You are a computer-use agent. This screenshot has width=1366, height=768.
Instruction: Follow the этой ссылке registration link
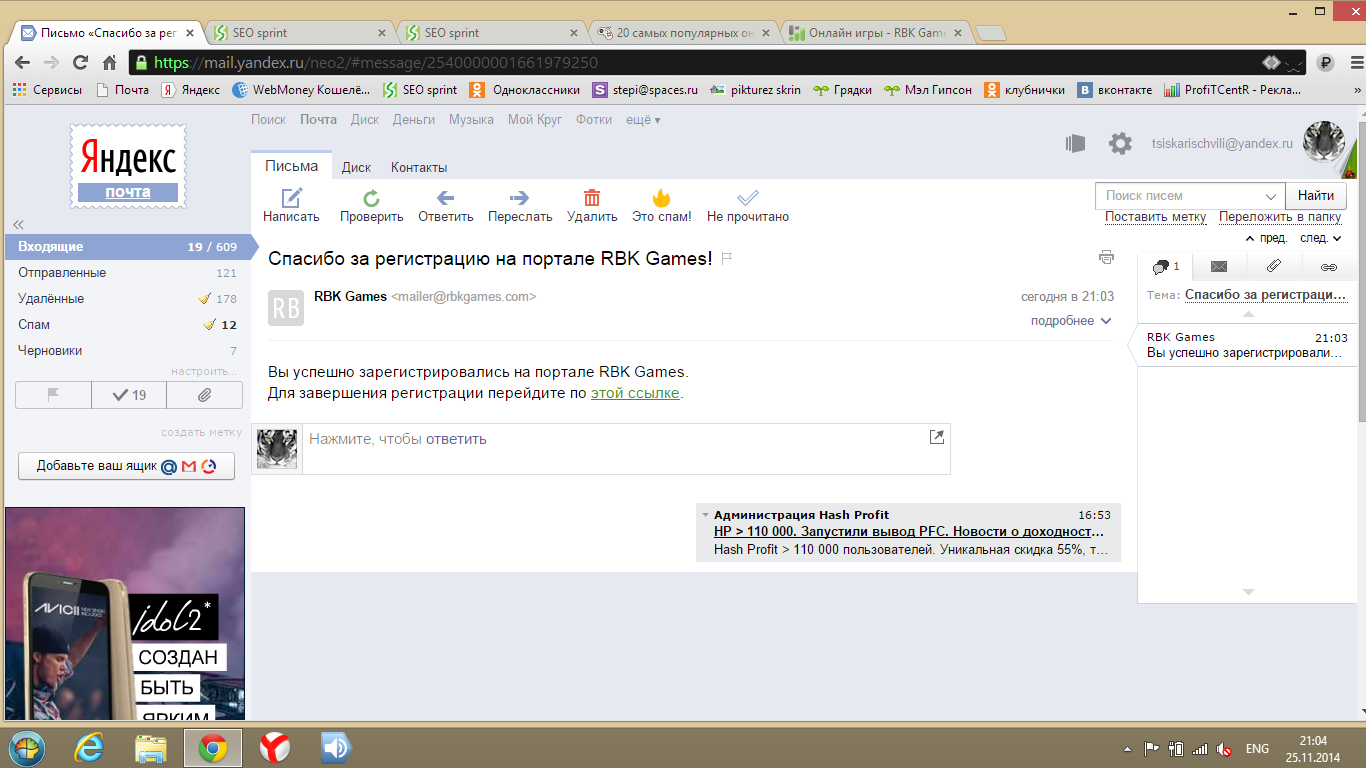pyautogui.click(x=635, y=393)
